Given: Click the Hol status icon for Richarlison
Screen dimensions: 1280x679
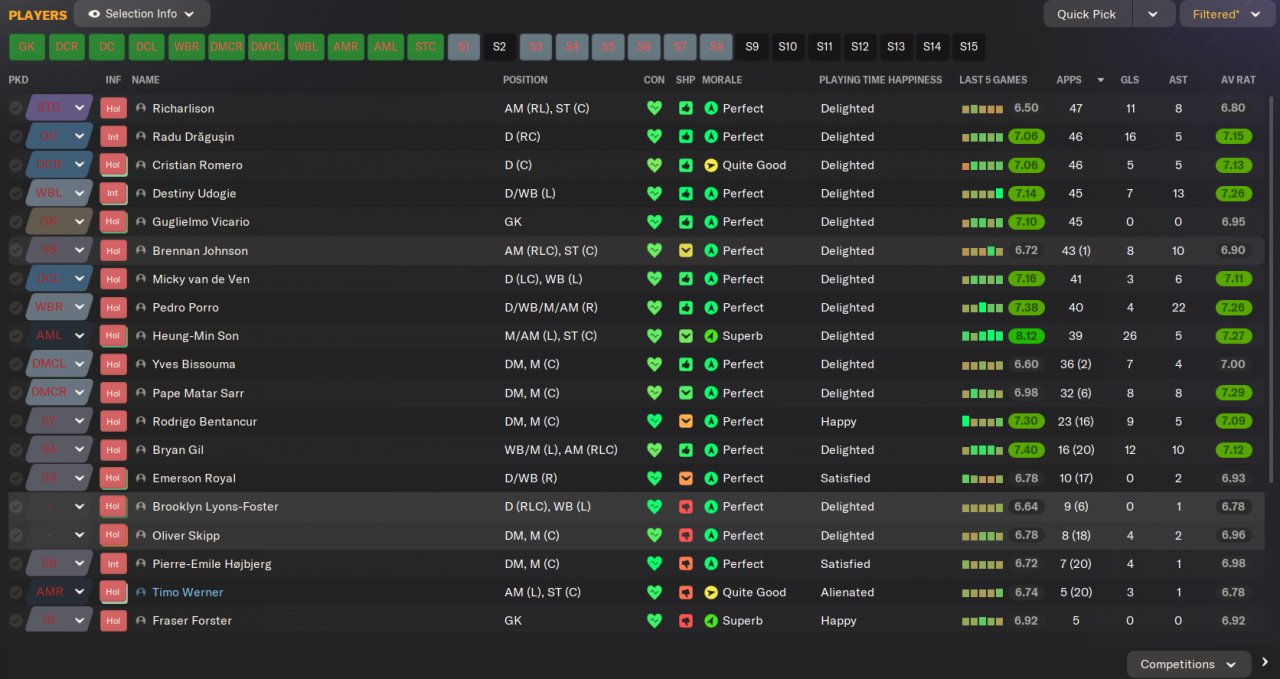Looking at the screenshot, I should [x=113, y=108].
